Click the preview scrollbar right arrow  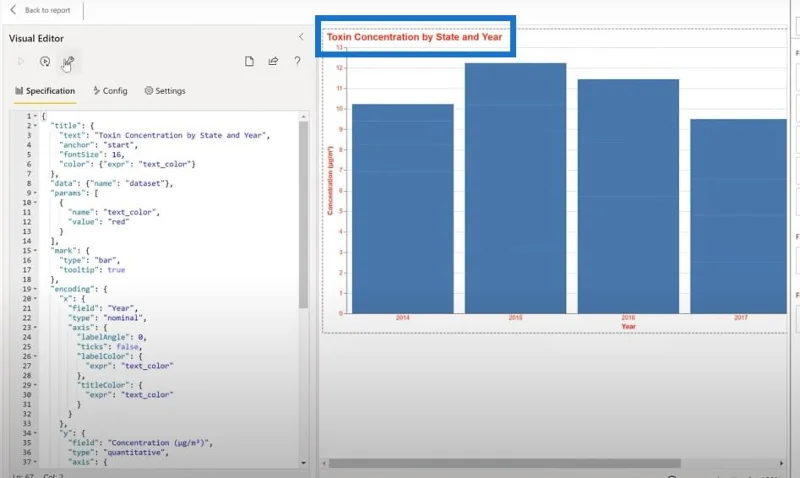pyautogui.click(x=781, y=463)
